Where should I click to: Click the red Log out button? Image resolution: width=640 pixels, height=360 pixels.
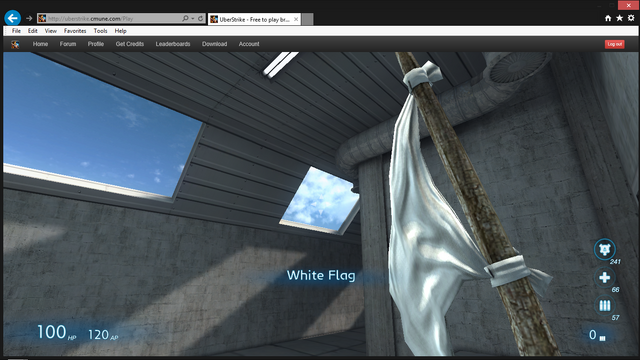click(x=614, y=44)
